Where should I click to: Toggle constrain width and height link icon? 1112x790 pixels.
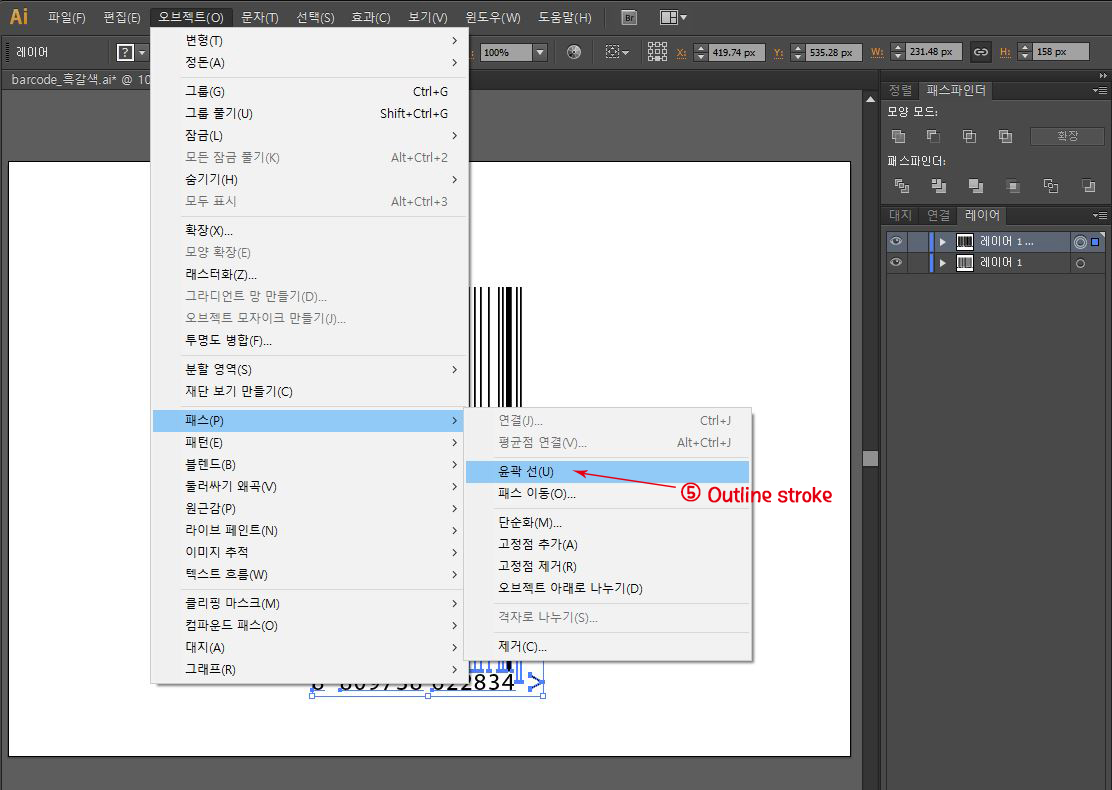[x=981, y=52]
